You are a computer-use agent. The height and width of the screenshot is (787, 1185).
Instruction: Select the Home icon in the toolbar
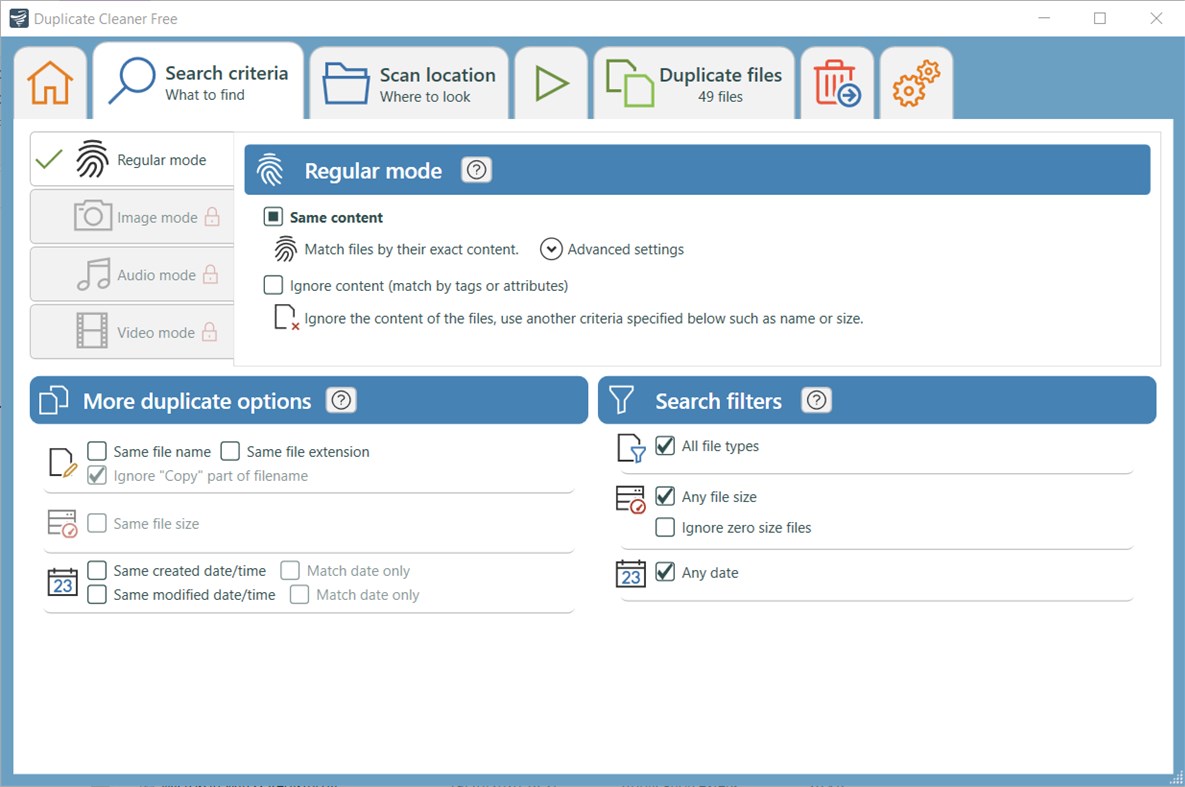click(50, 82)
